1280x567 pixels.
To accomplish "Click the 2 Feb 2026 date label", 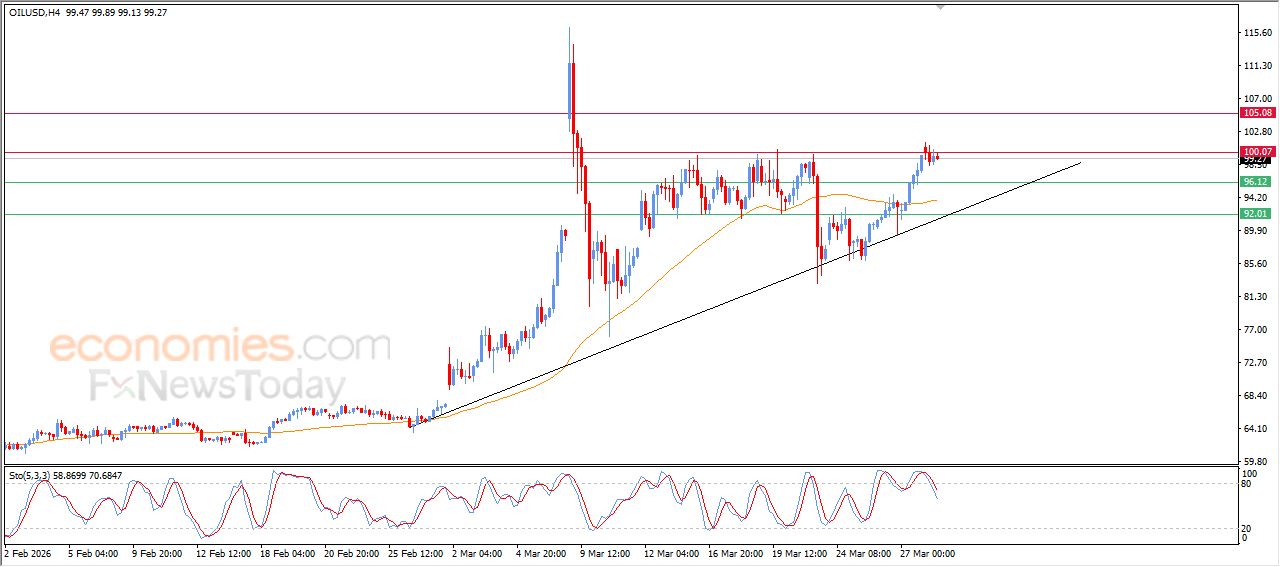I will [29, 552].
